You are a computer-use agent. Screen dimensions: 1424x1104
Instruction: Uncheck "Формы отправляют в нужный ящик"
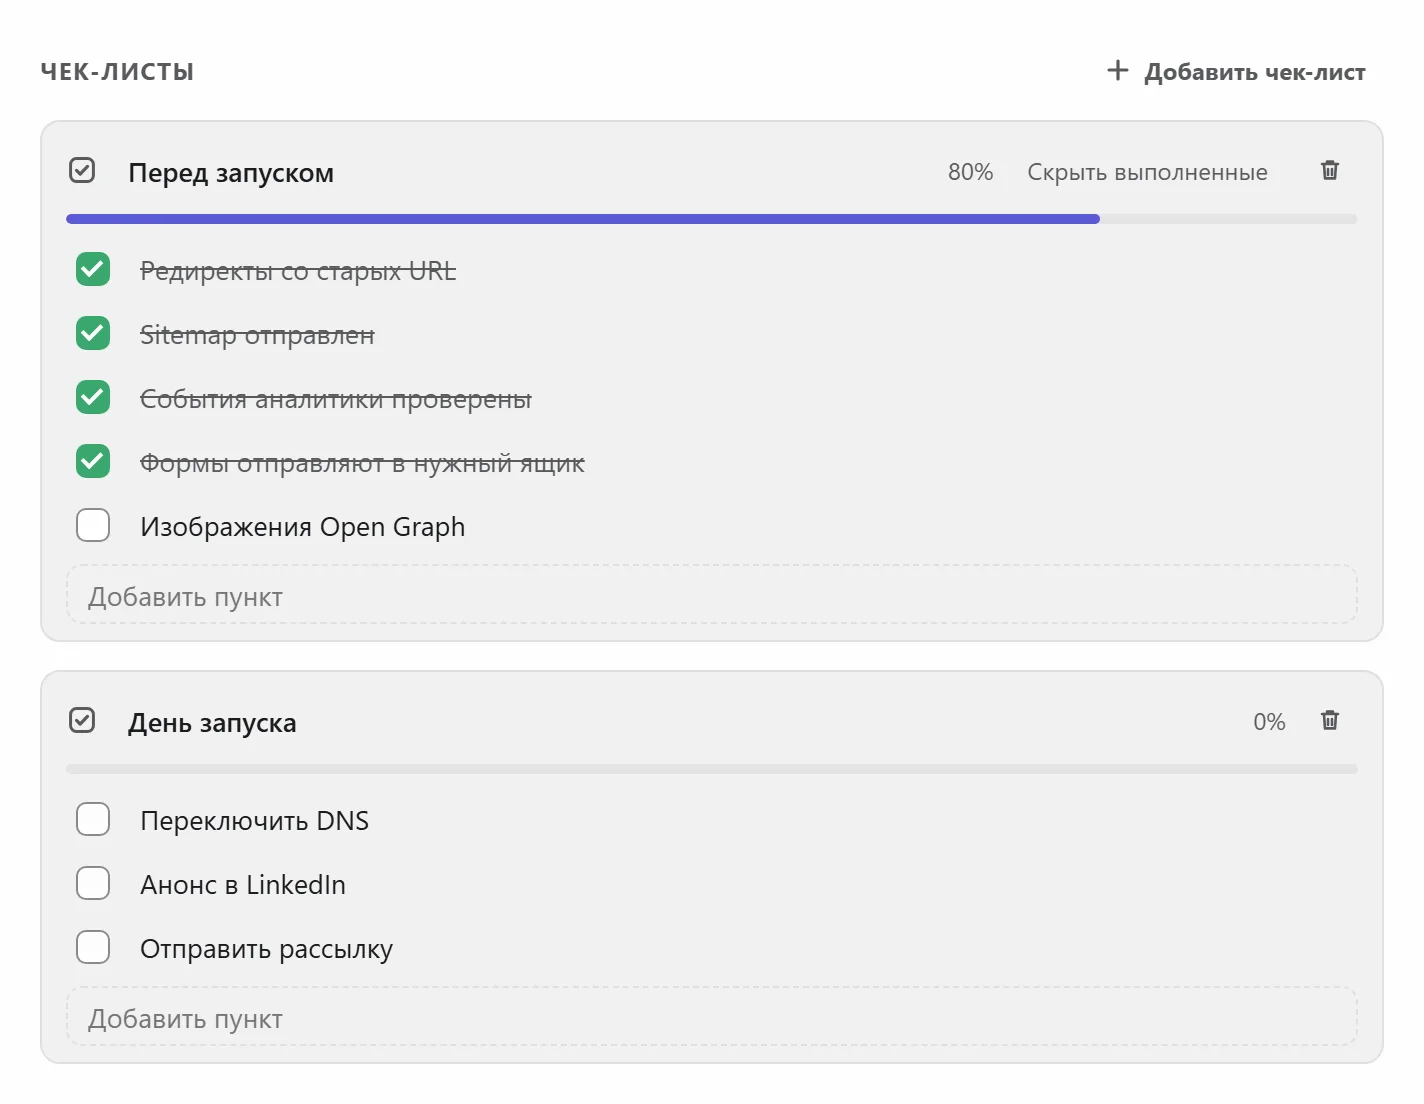point(93,461)
